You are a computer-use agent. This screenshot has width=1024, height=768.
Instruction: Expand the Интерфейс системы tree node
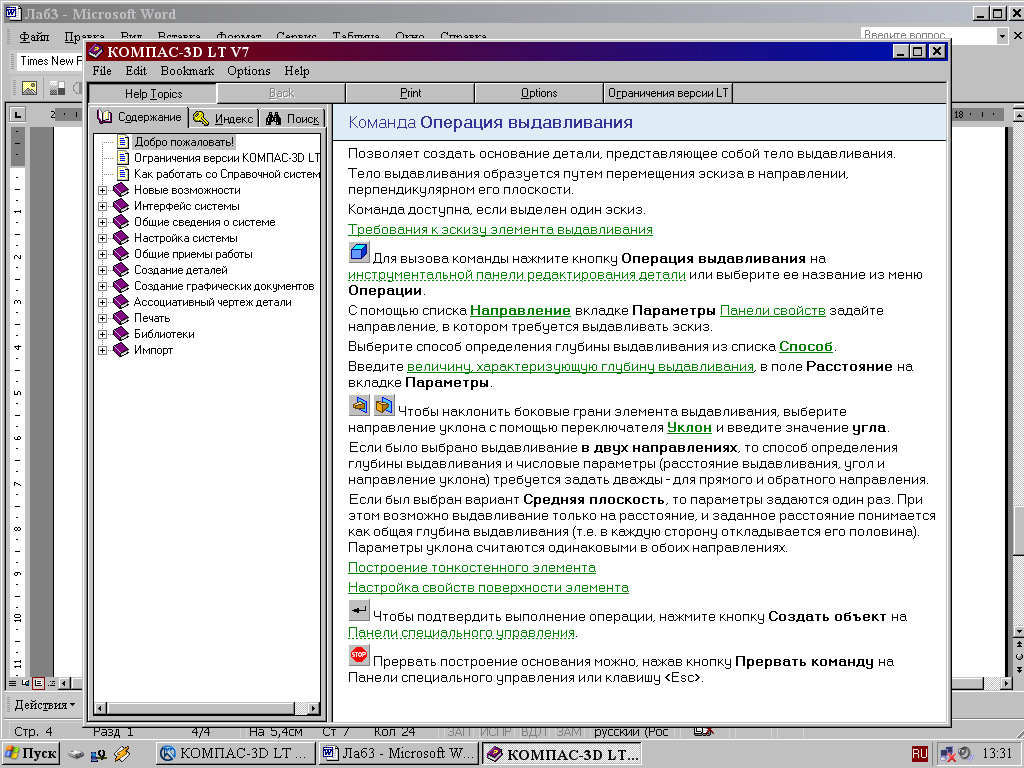[x=103, y=206]
